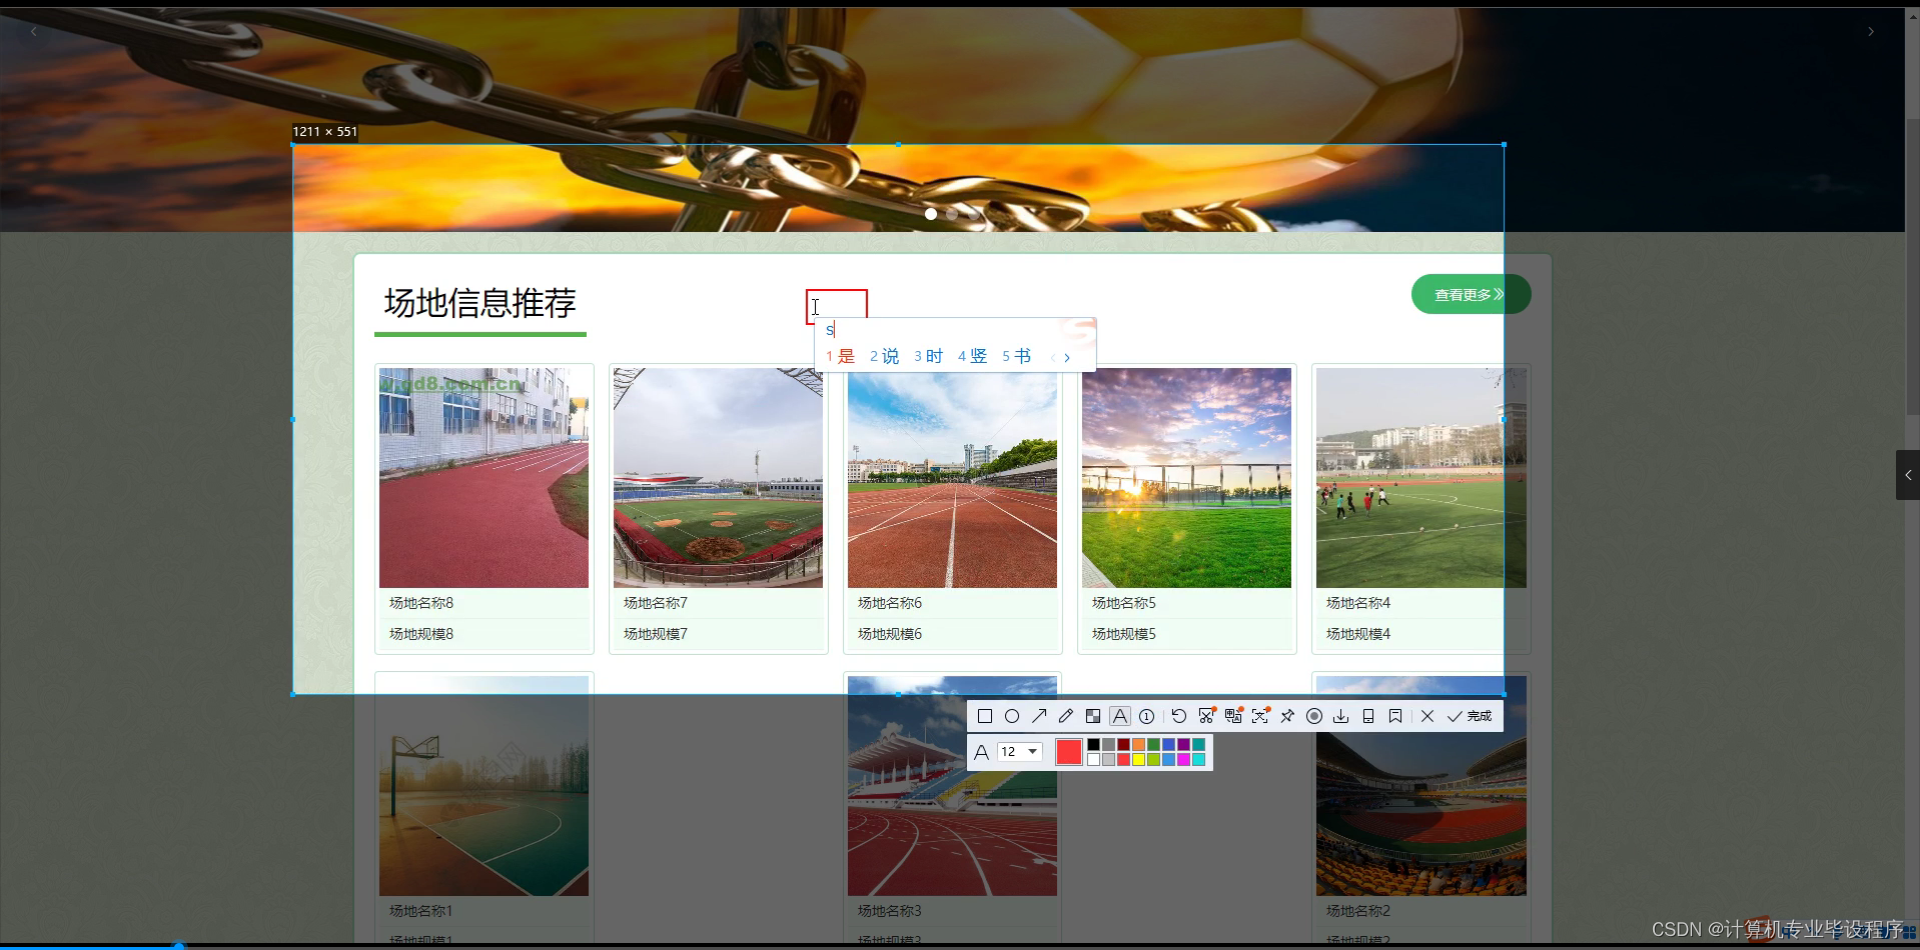Image resolution: width=1920 pixels, height=950 pixels.
Task: Save the screenshot via download icon
Action: [1341, 716]
